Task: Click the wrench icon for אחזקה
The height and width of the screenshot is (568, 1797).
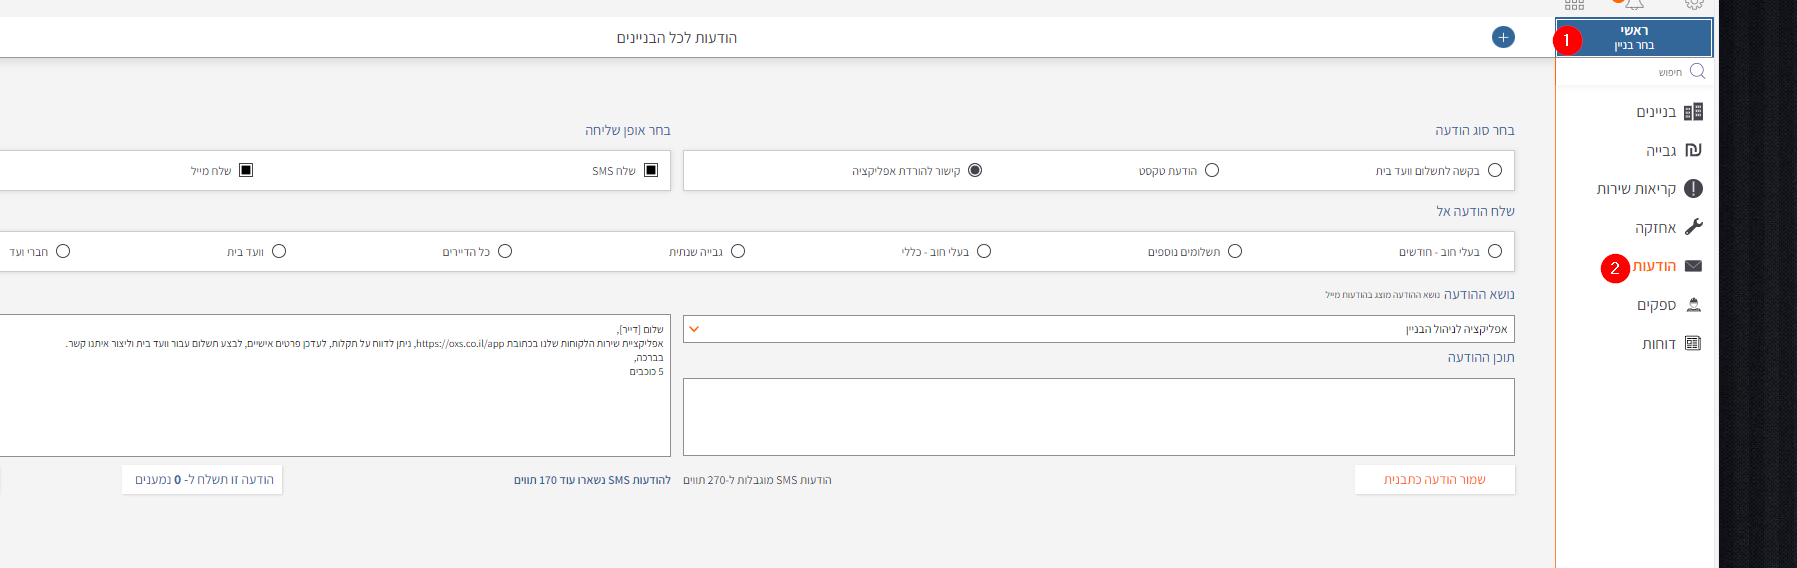Action: pyautogui.click(x=1693, y=227)
